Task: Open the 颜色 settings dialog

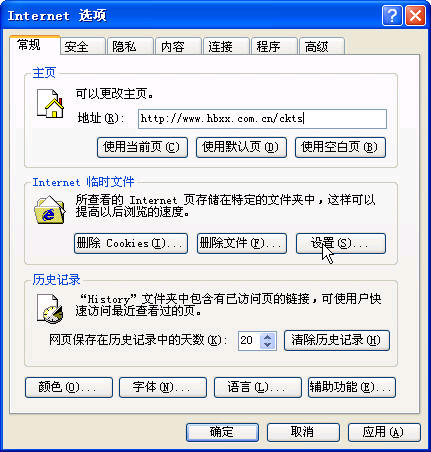Action: click(69, 387)
